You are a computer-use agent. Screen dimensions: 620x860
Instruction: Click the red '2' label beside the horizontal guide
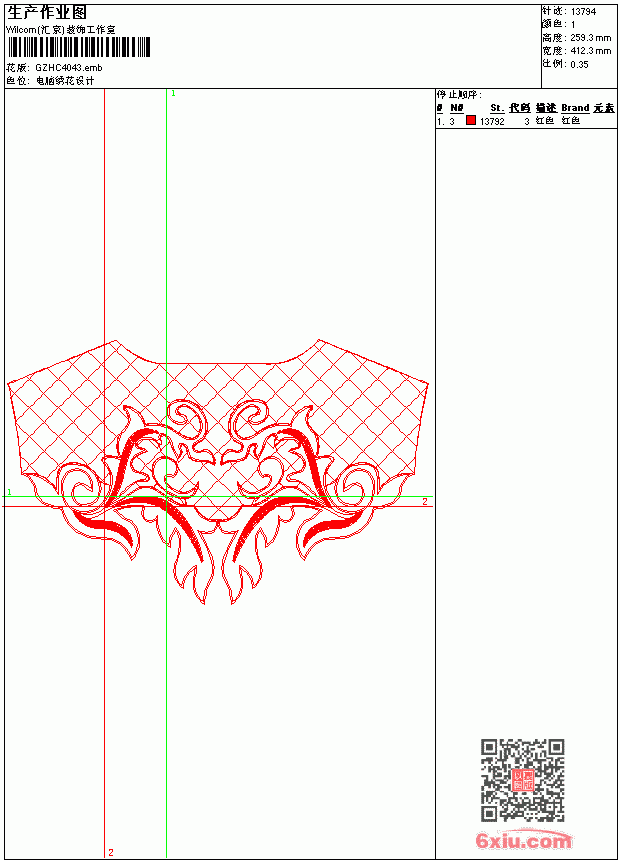tap(425, 501)
